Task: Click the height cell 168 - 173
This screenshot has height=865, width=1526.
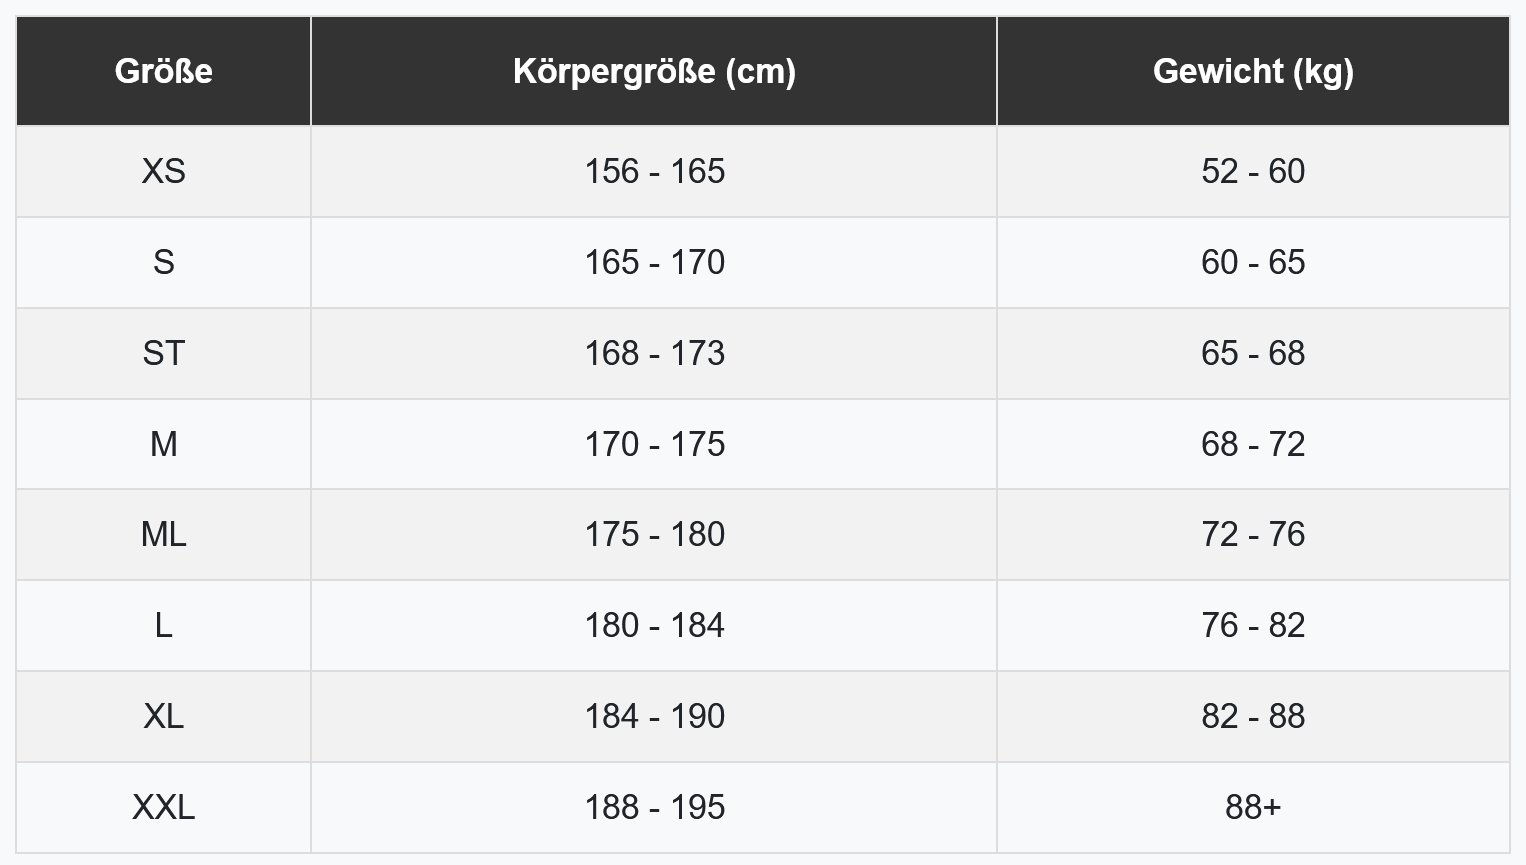Action: point(654,353)
